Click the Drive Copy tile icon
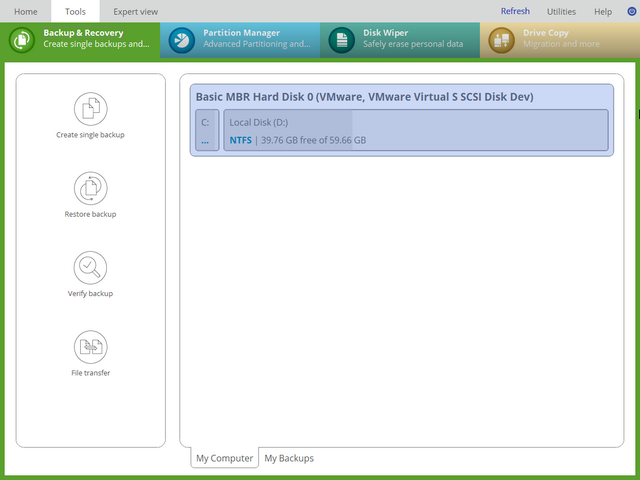Image resolution: width=640 pixels, height=480 pixels. pyautogui.click(x=502, y=40)
